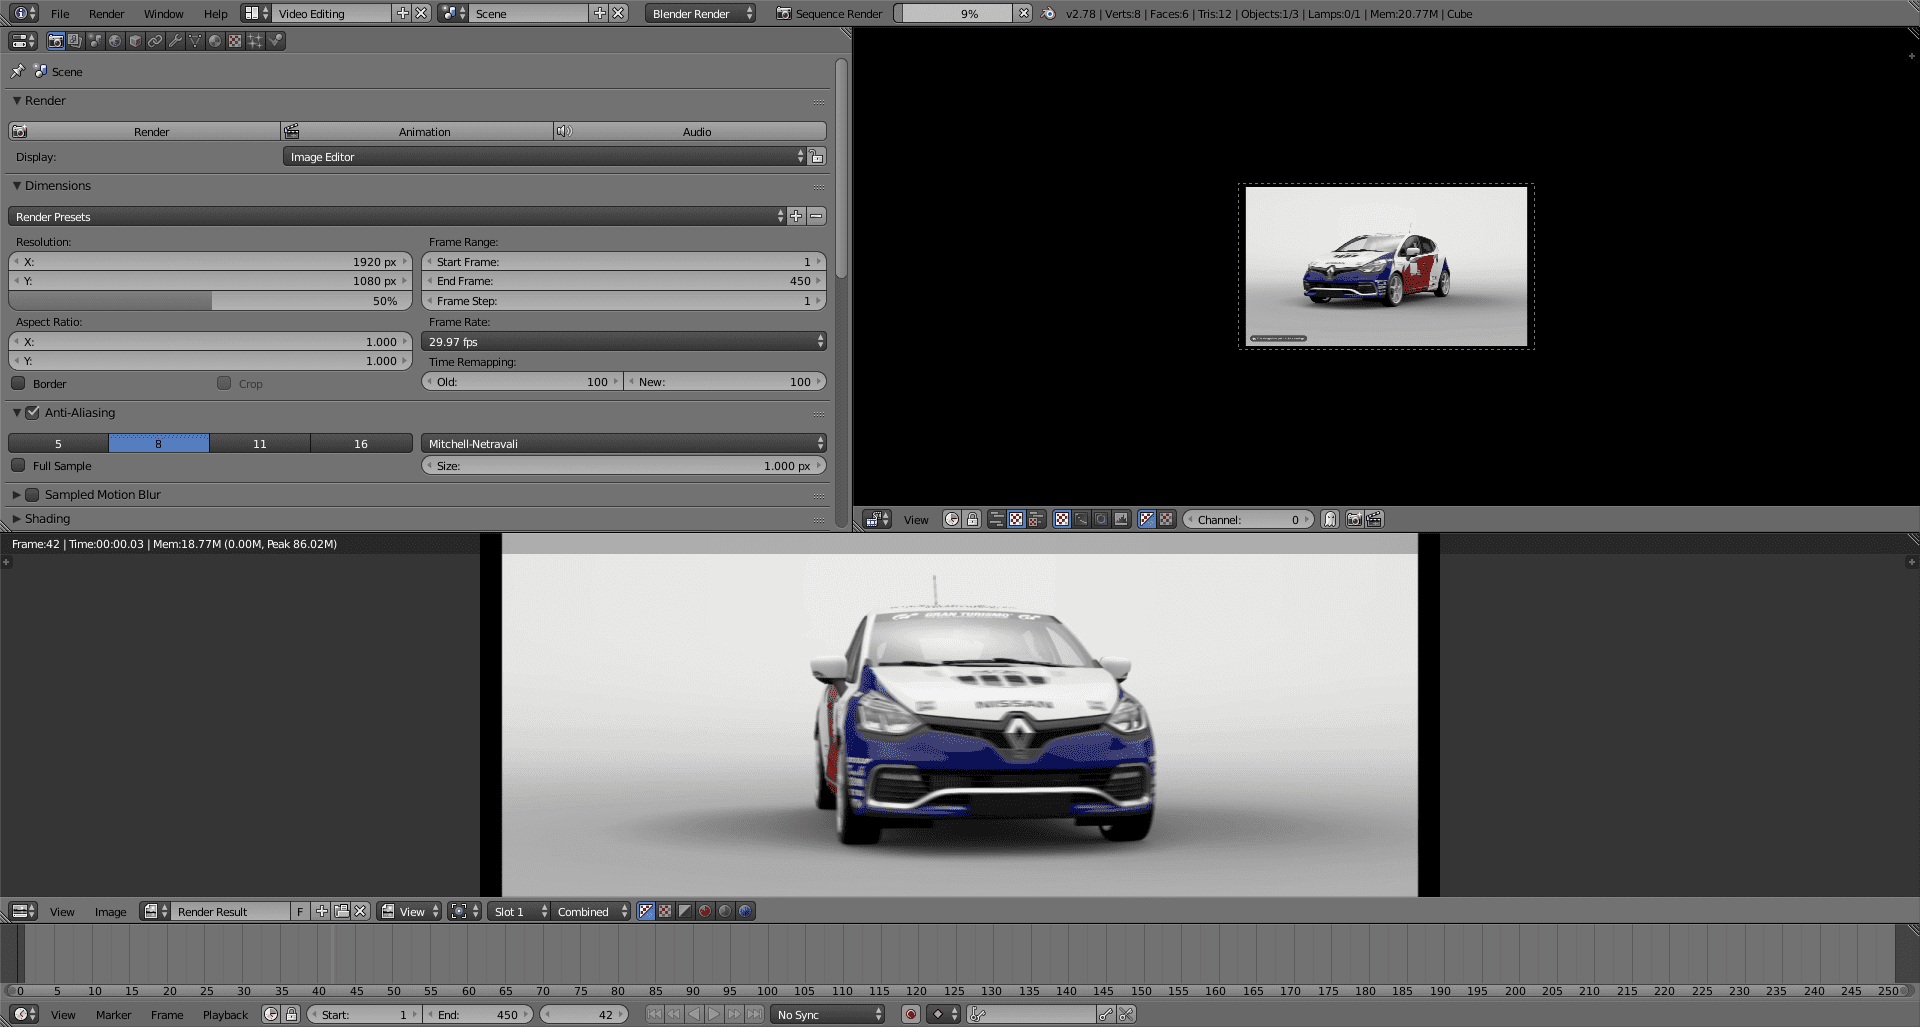Click OpenGL render animation clapper icon
1920x1027 pixels.
pos(1374,519)
